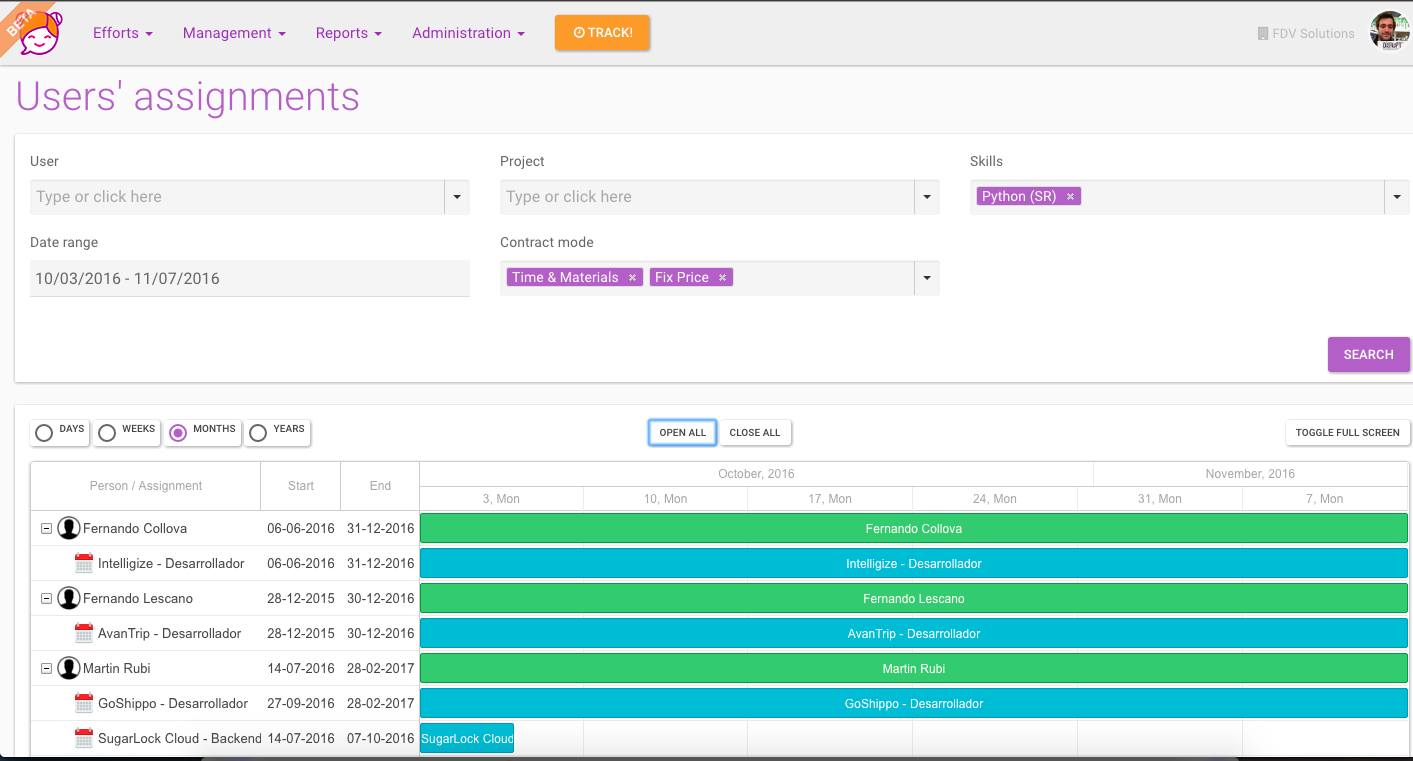Viewport: 1413px width, 761px height.
Task: Click calendar icon for Intelligize - Desarrollador
Action: (x=84, y=563)
